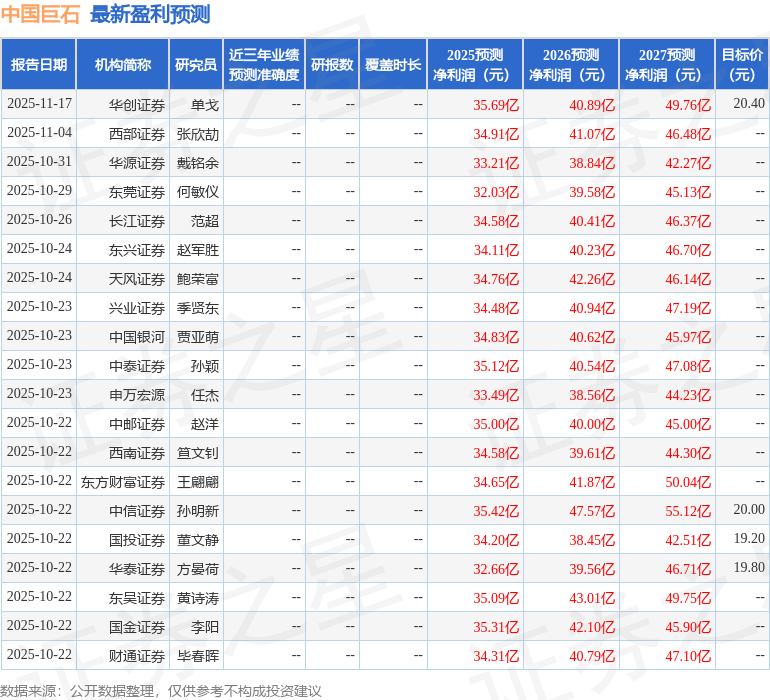Select the 报告日期 column header
770x700 pixels.
pos(39,65)
